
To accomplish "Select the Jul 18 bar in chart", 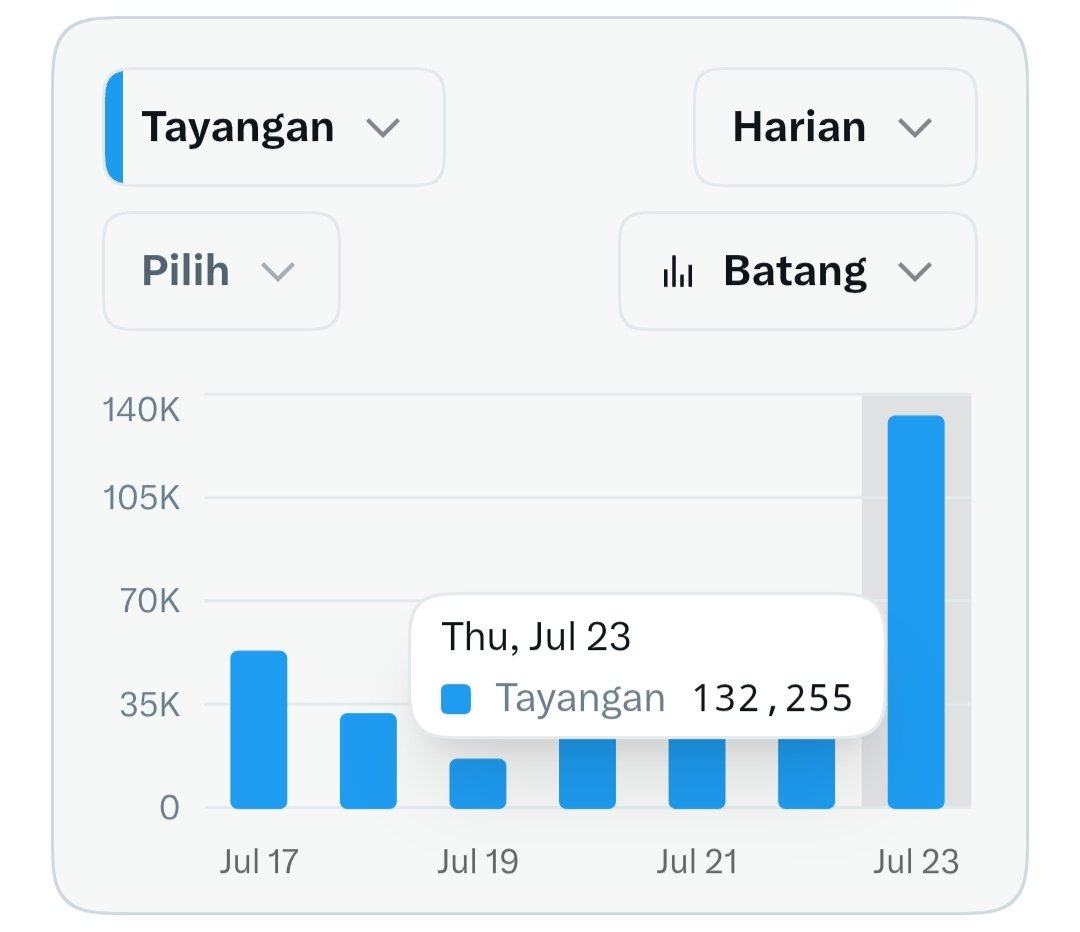I will click(x=368, y=760).
